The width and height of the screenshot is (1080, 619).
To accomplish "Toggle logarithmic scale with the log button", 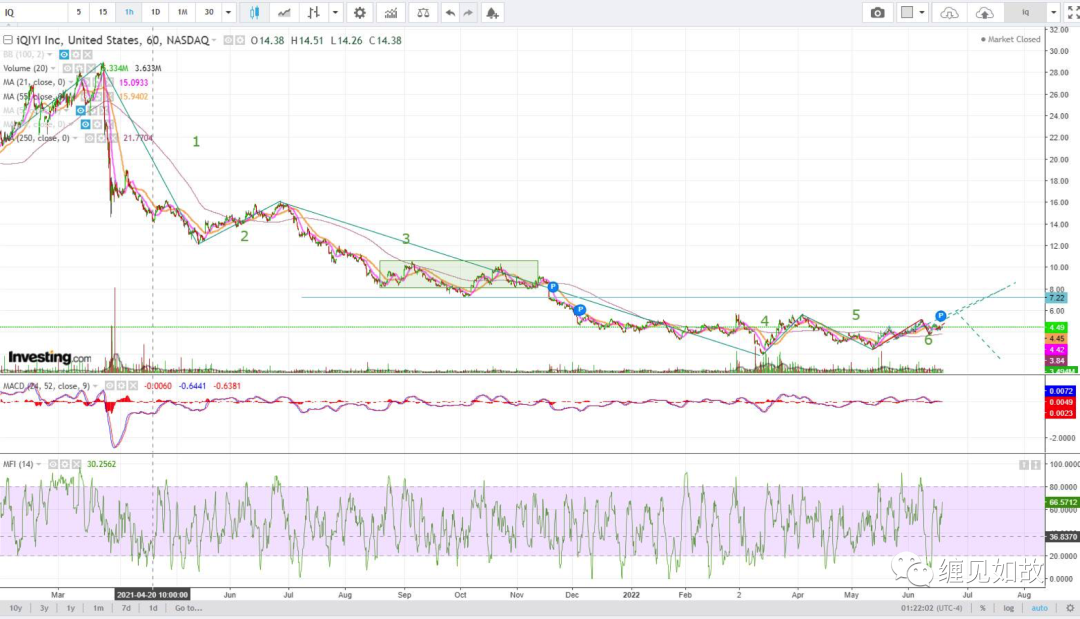I will (x=1008, y=608).
